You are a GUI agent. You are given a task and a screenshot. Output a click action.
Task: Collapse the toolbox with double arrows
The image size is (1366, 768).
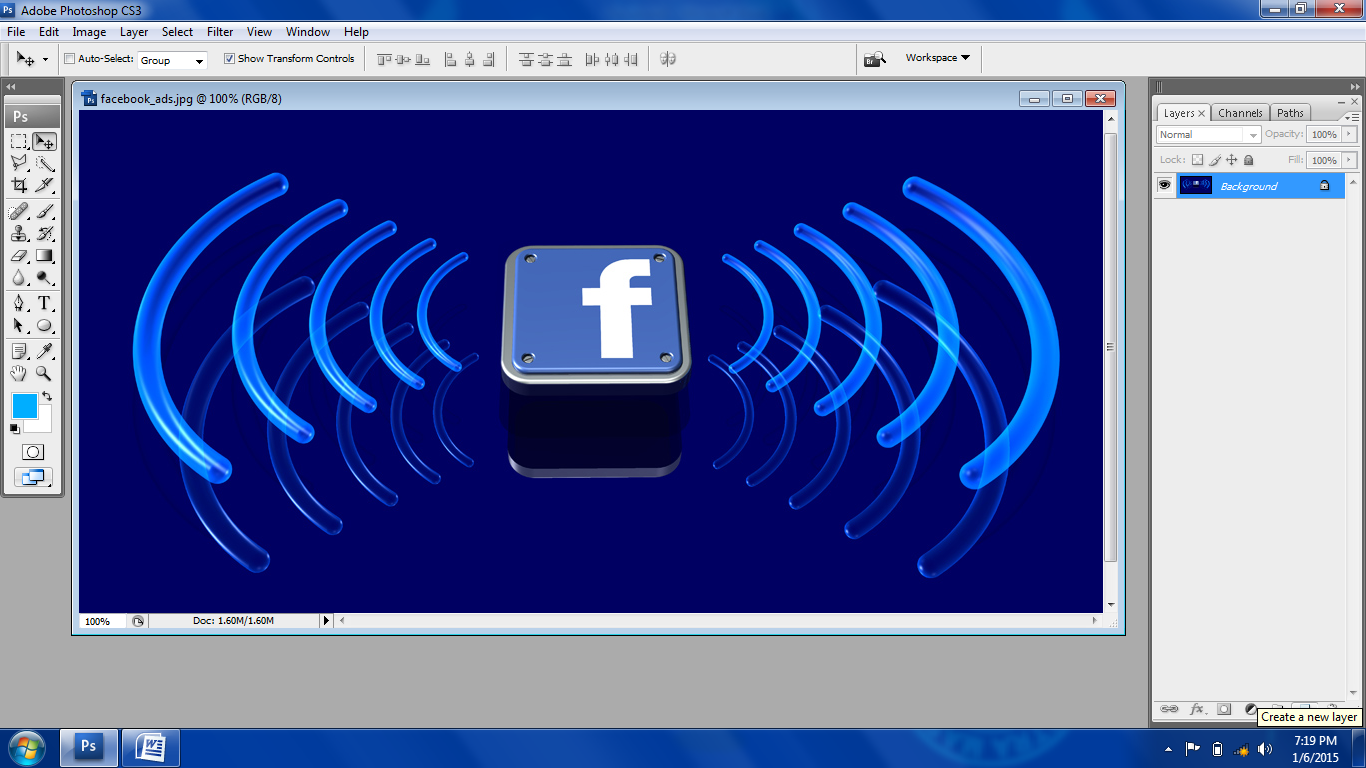(11, 87)
